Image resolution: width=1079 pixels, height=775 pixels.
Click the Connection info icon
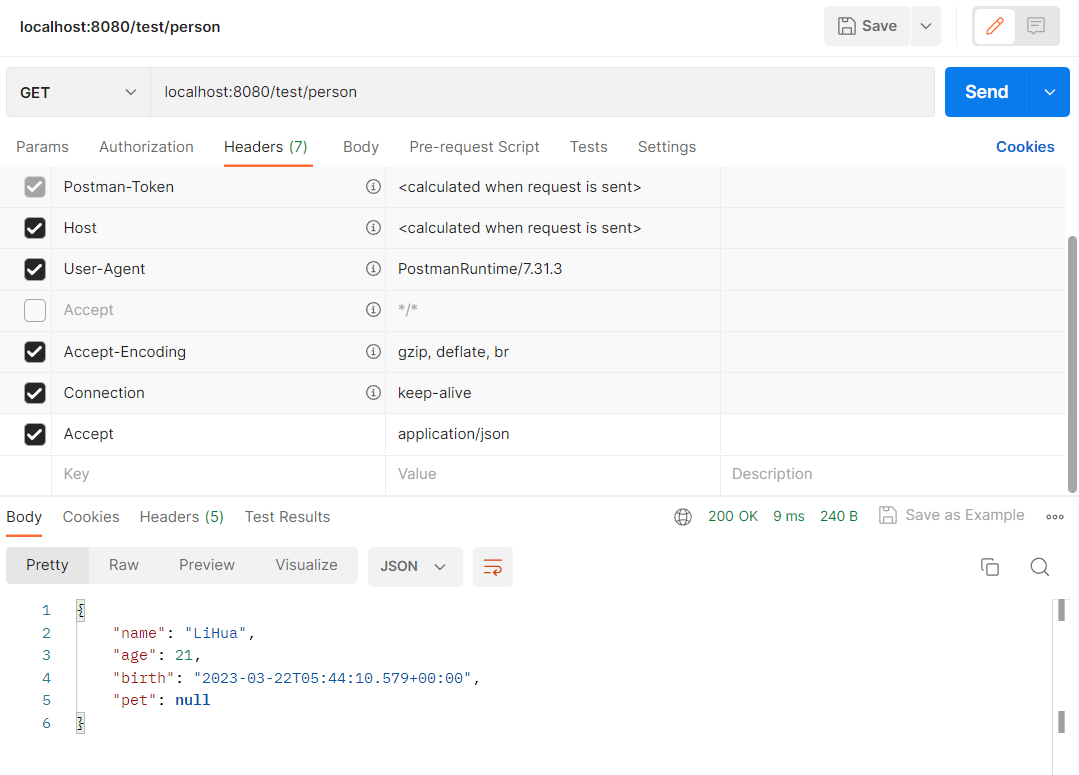pos(373,392)
